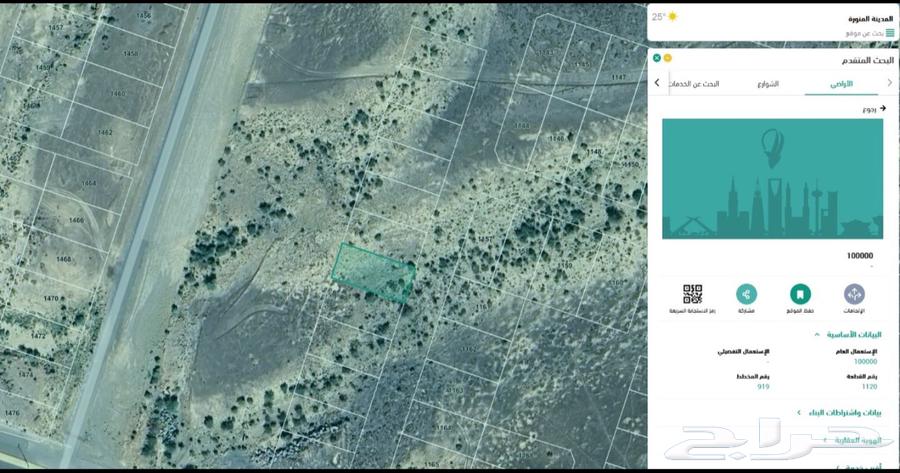Click the yellow minimize panel button
Viewport: 900px width, 473px height.
668,58
